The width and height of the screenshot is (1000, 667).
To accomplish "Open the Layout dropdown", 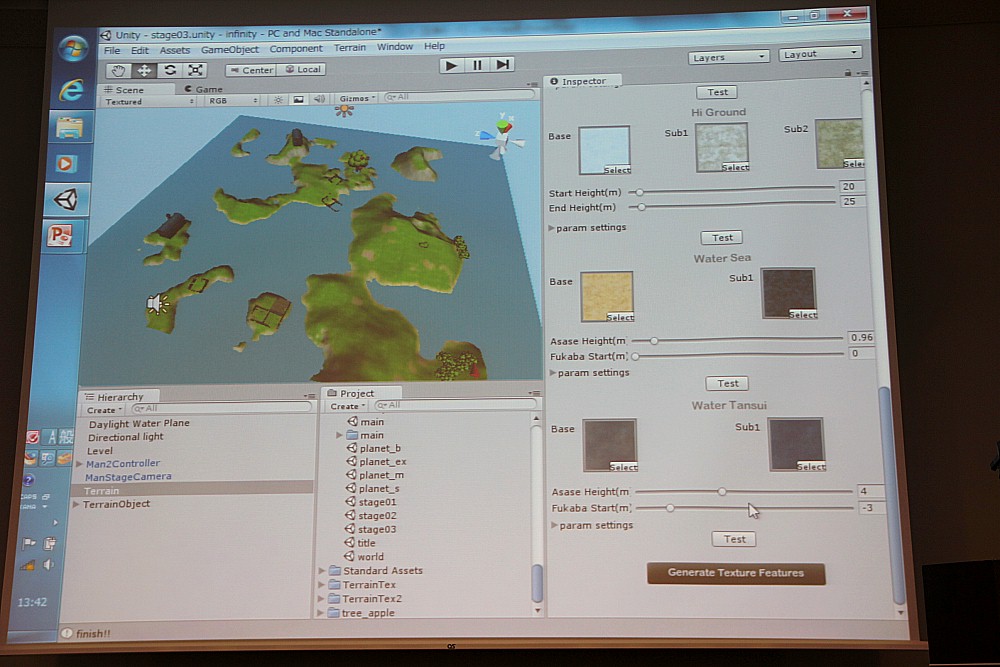I will 820,54.
